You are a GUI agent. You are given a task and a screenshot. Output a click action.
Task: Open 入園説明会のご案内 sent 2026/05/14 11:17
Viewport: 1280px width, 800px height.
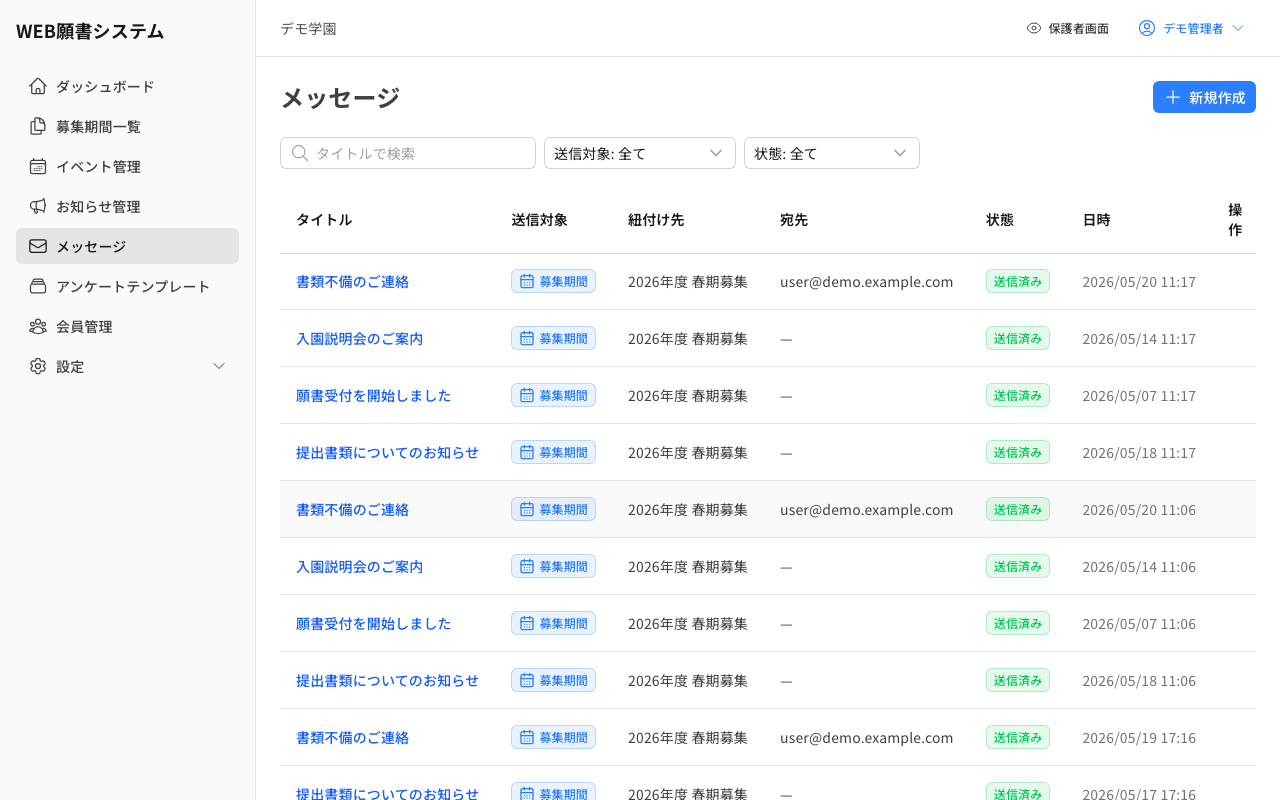pyautogui.click(x=359, y=338)
